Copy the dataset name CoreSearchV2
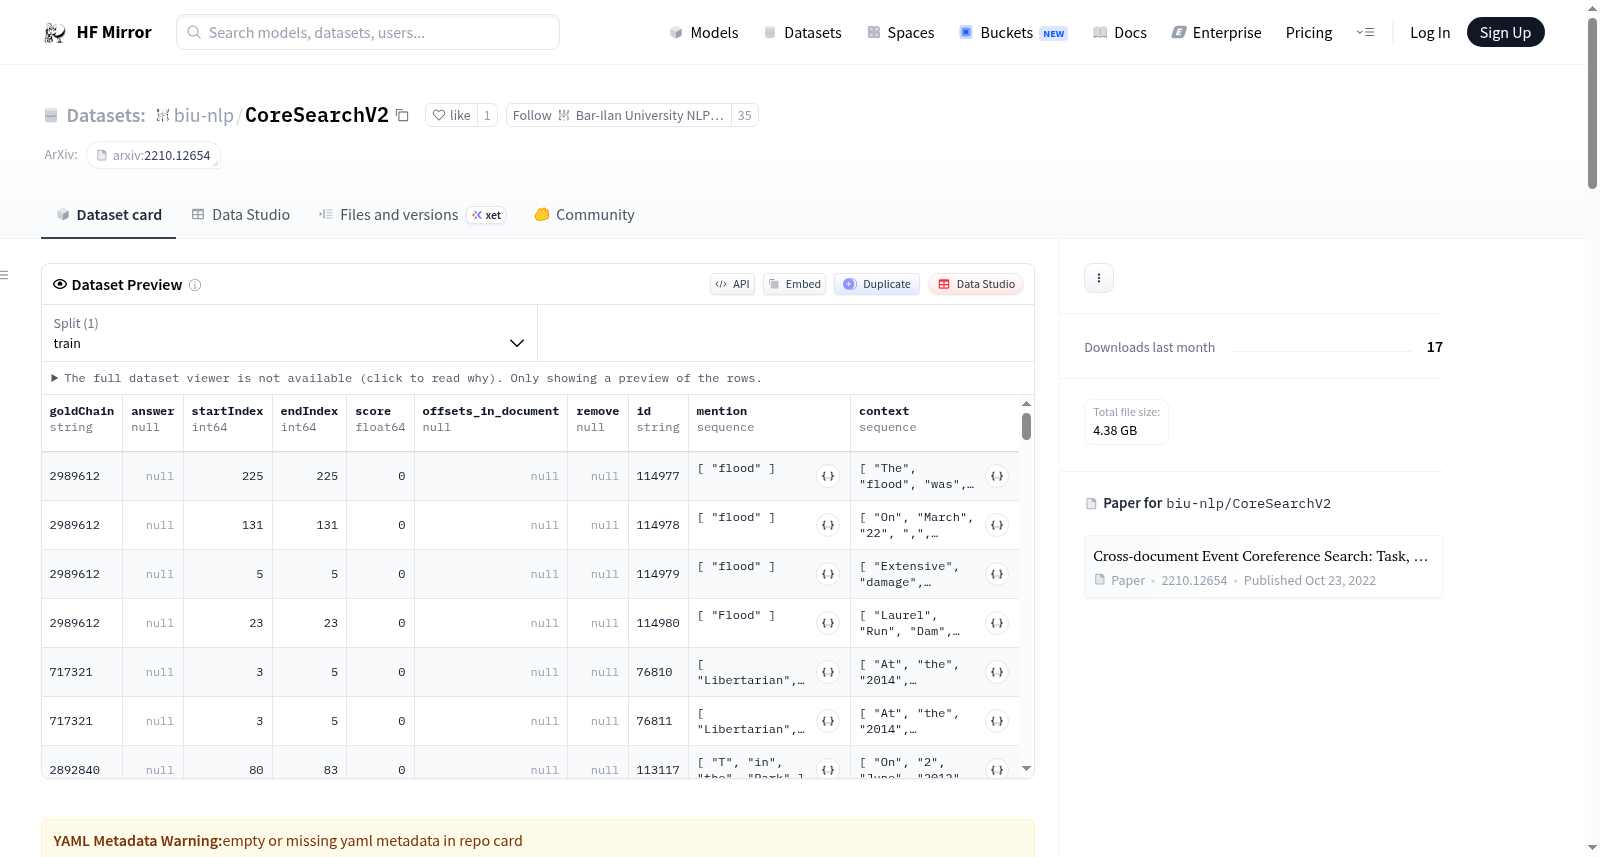 click(402, 115)
